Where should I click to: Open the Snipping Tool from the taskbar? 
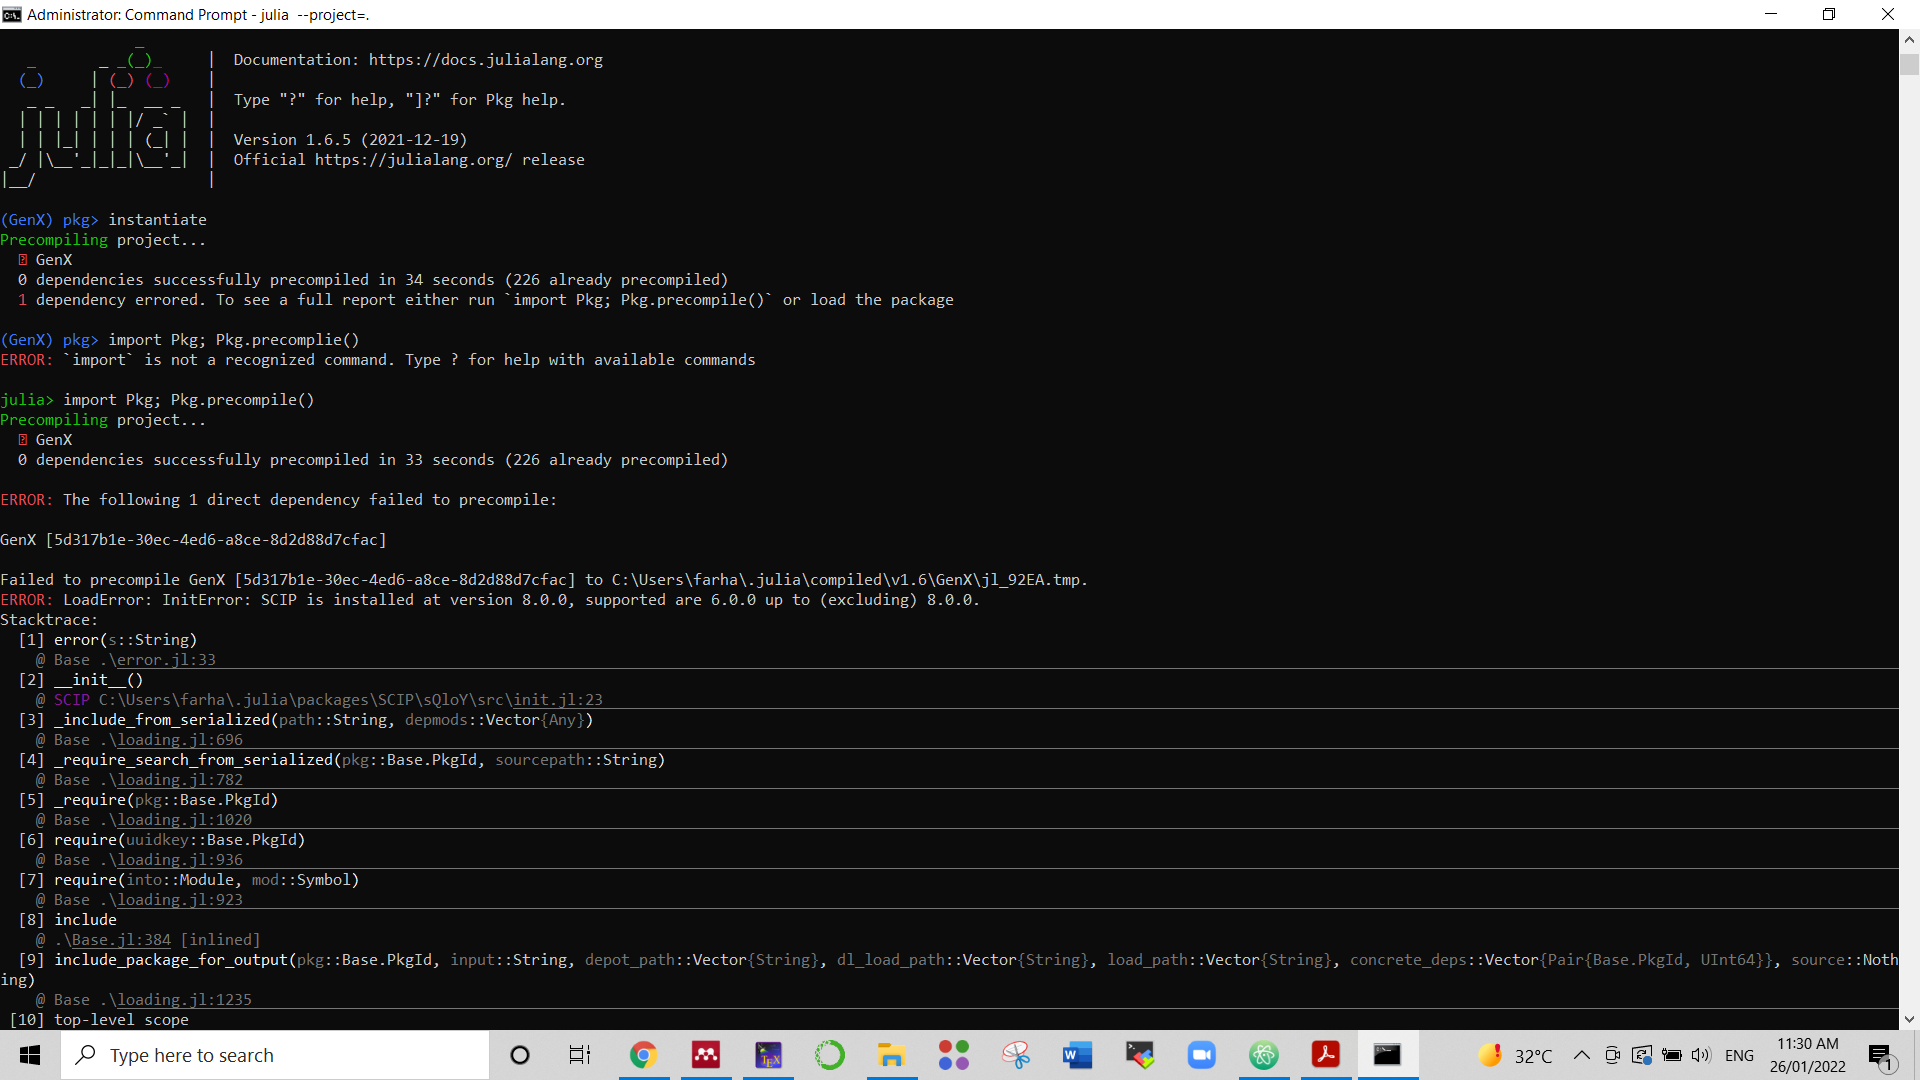point(1016,1055)
